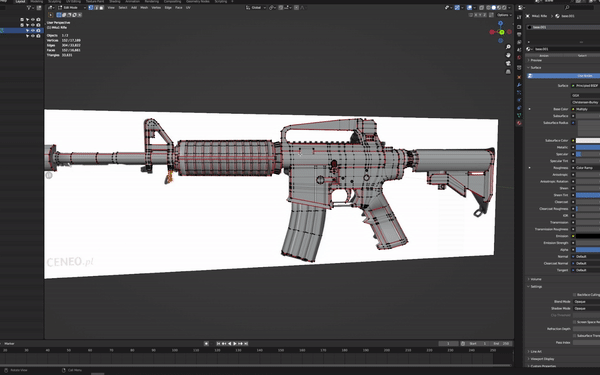Select the Tweak select tool icon
The height and width of the screenshot is (375, 600).
tap(51, 15)
